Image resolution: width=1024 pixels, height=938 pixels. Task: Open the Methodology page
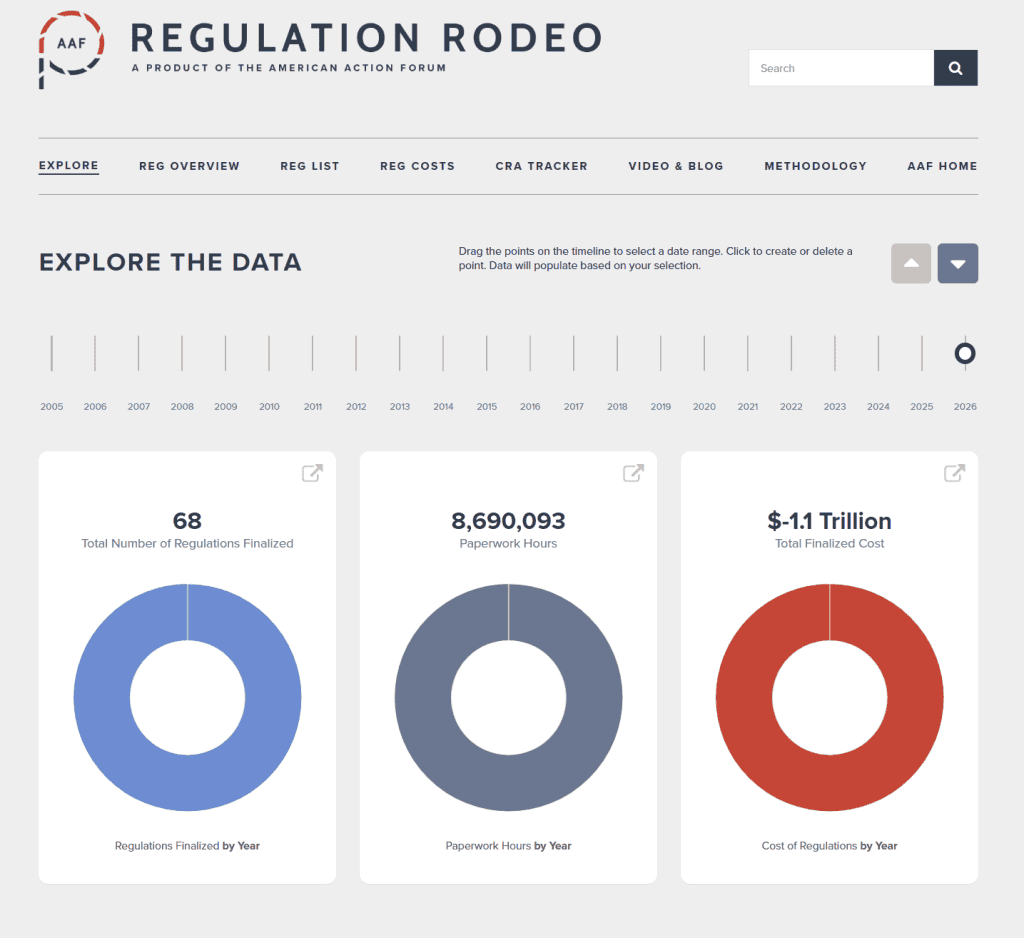815,166
